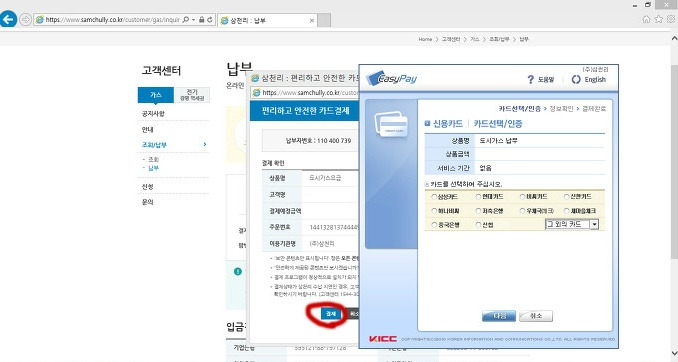Click the scrollbar up arrow of the page
678x362 pixels.
pyautogui.click(x=674, y=39)
